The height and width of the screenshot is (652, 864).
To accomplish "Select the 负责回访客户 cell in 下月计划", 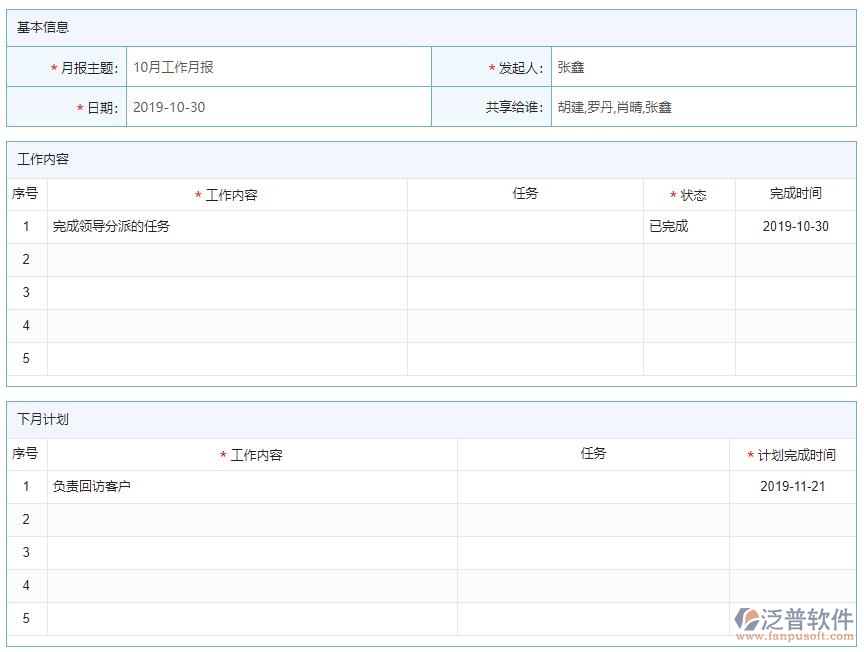I will 252,487.
